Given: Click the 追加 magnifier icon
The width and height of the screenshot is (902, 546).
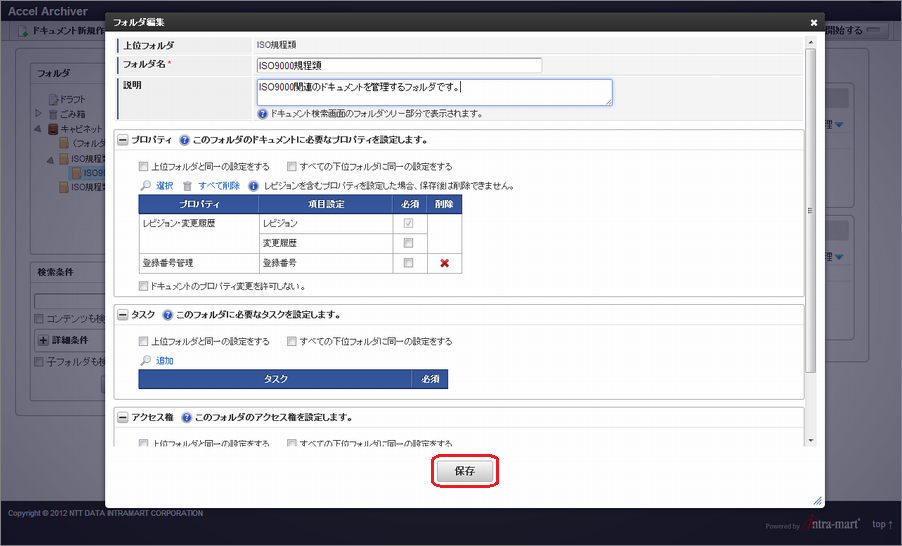Looking at the screenshot, I should tap(146, 361).
